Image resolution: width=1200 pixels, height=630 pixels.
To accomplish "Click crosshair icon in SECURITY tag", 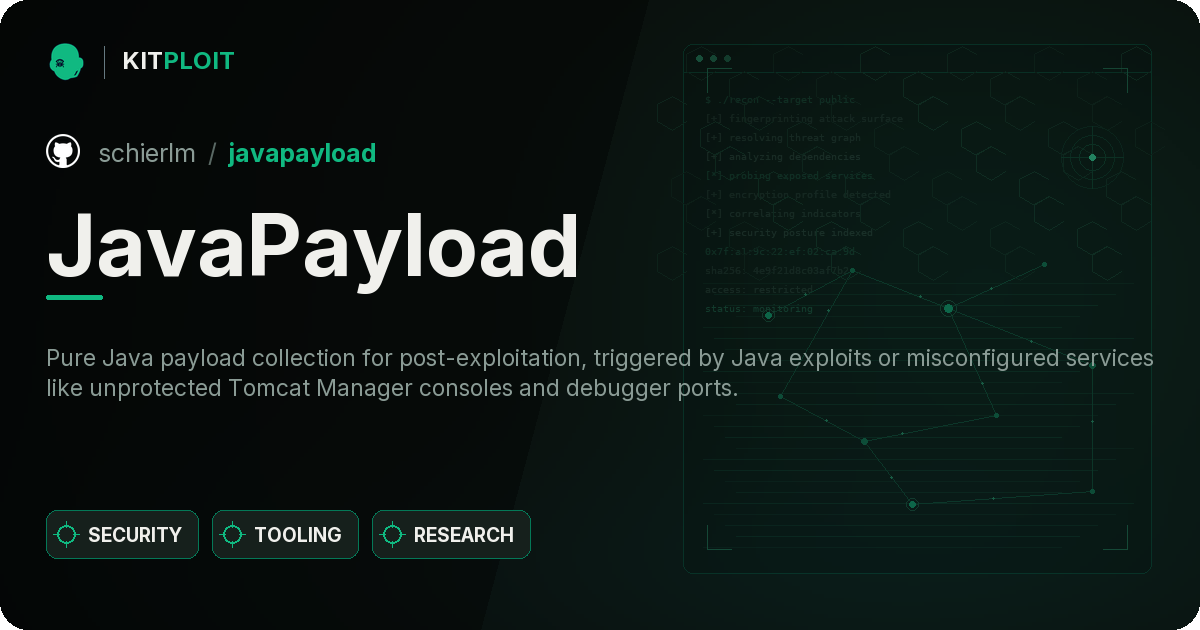I will click(x=67, y=535).
